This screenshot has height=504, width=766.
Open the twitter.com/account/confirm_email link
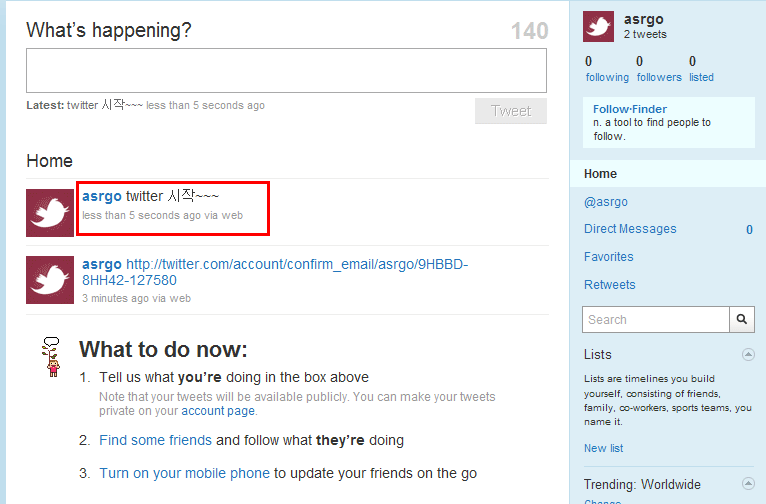pyautogui.click(x=275, y=272)
